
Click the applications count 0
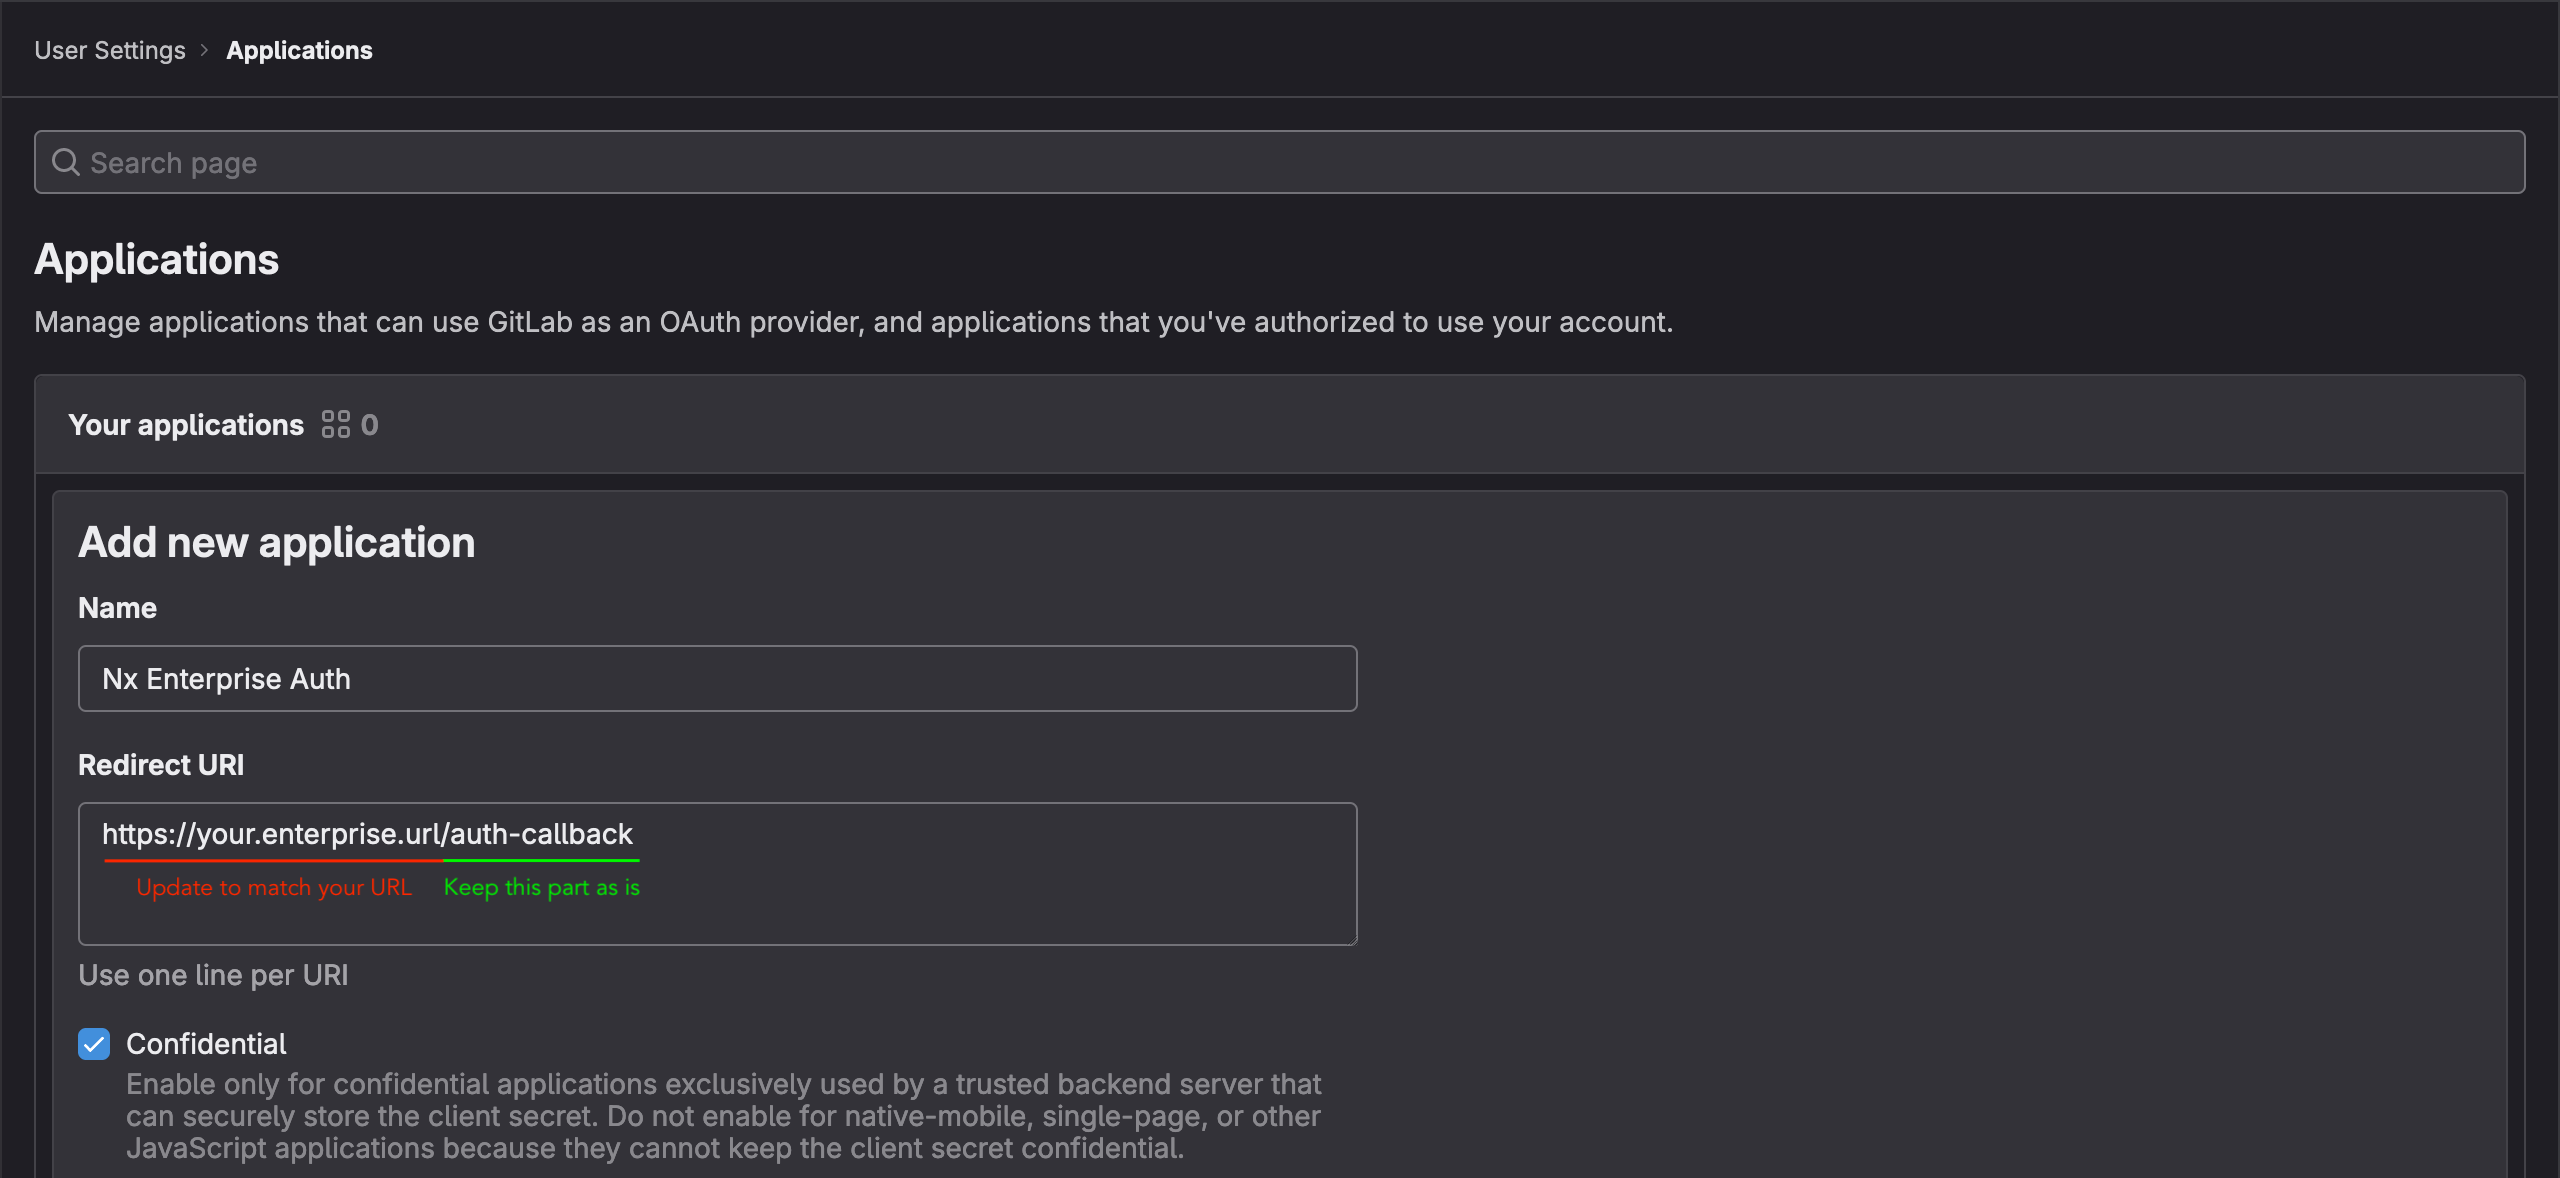(370, 425)
